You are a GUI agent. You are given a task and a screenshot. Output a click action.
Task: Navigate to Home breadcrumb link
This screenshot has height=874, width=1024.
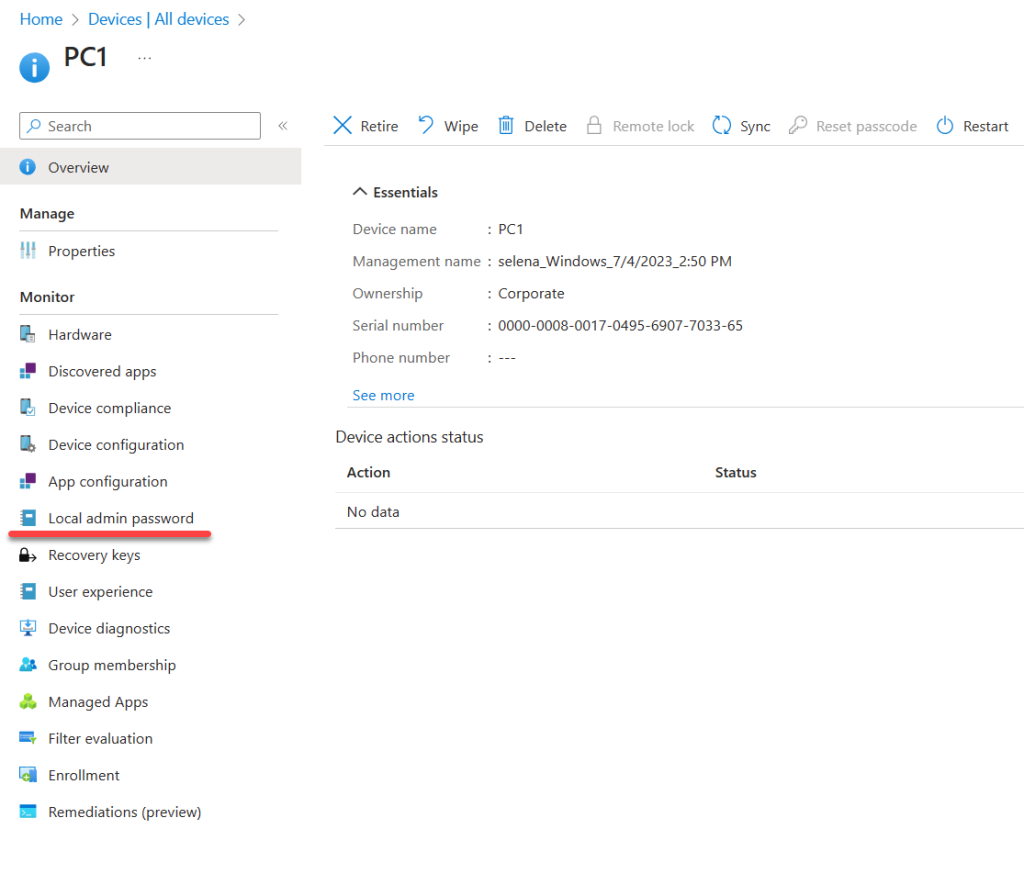[41, 19]
